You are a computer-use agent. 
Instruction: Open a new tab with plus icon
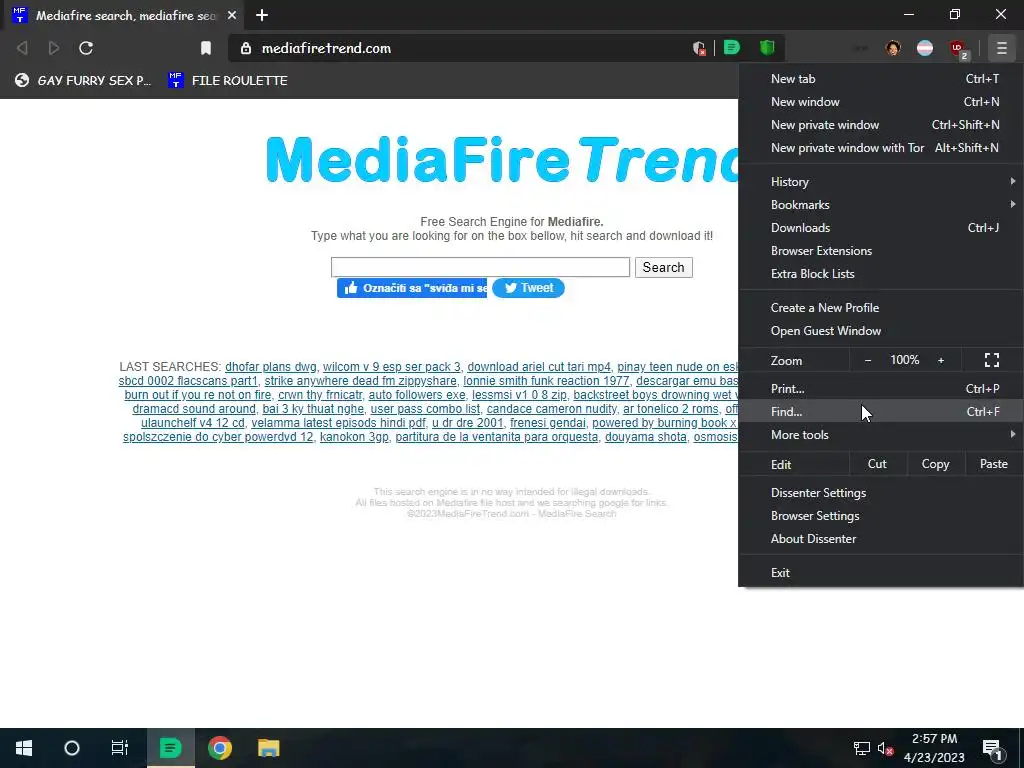262,15
